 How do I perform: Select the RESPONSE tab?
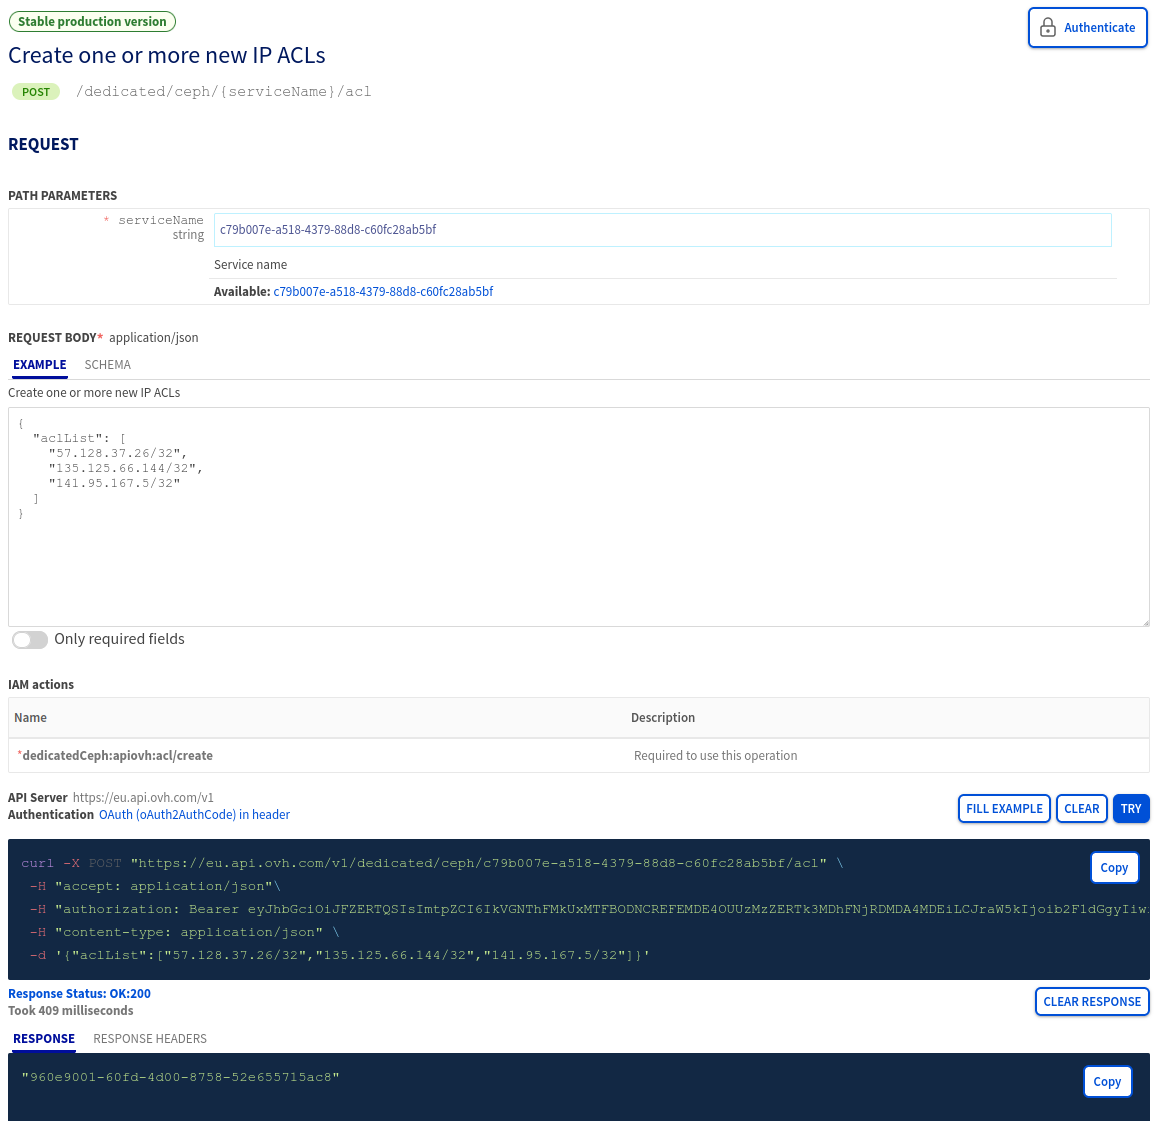click(43, 1039)
